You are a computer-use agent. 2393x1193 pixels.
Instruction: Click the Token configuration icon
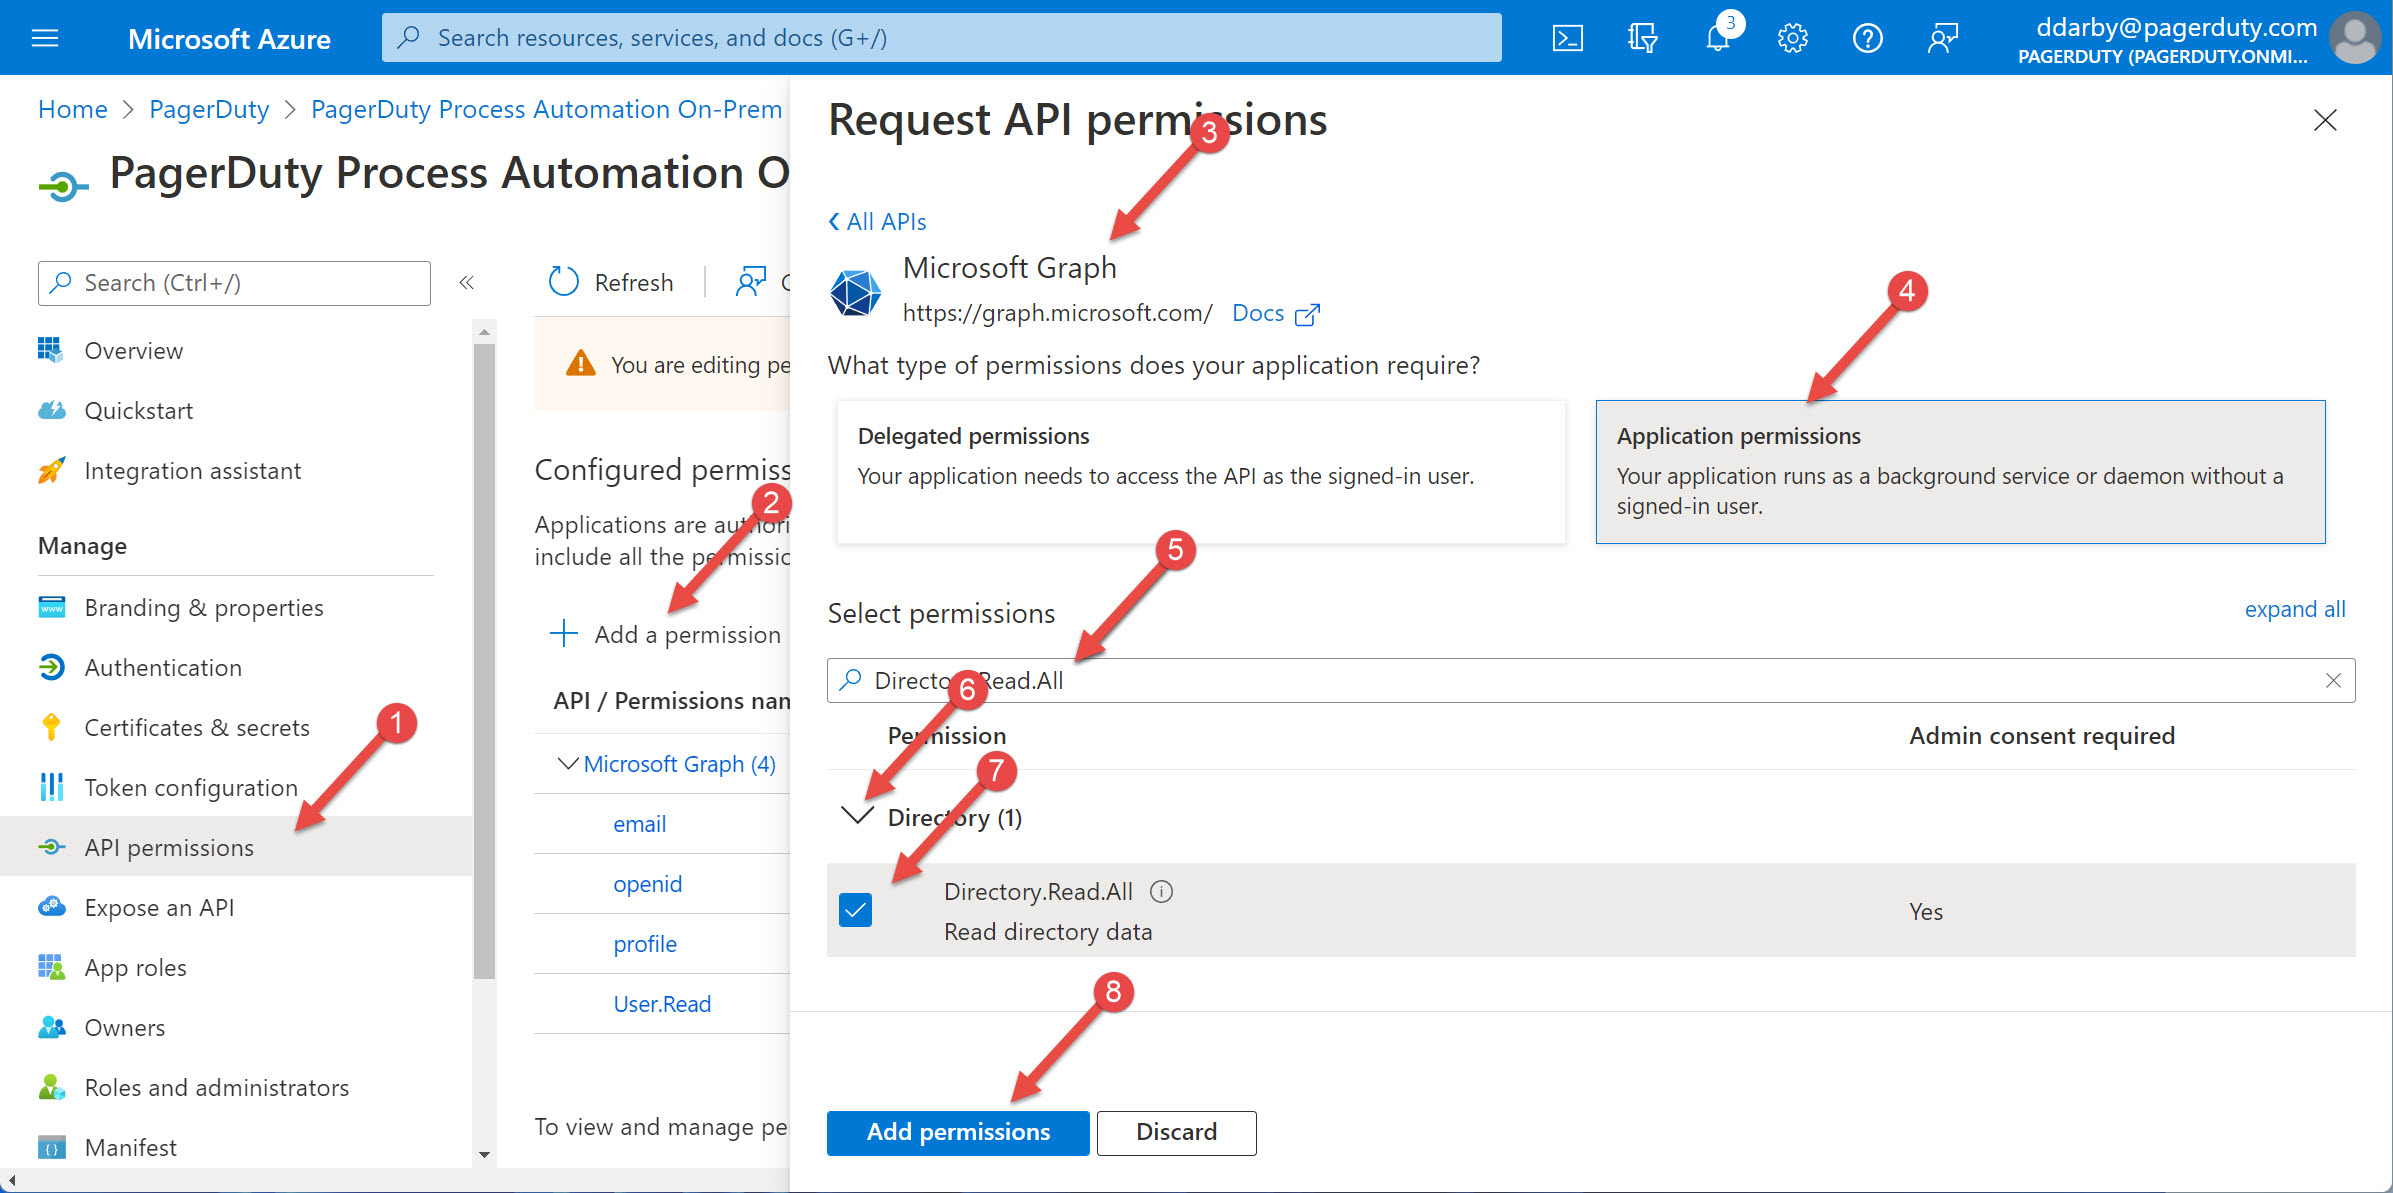(x=51, y=787)
